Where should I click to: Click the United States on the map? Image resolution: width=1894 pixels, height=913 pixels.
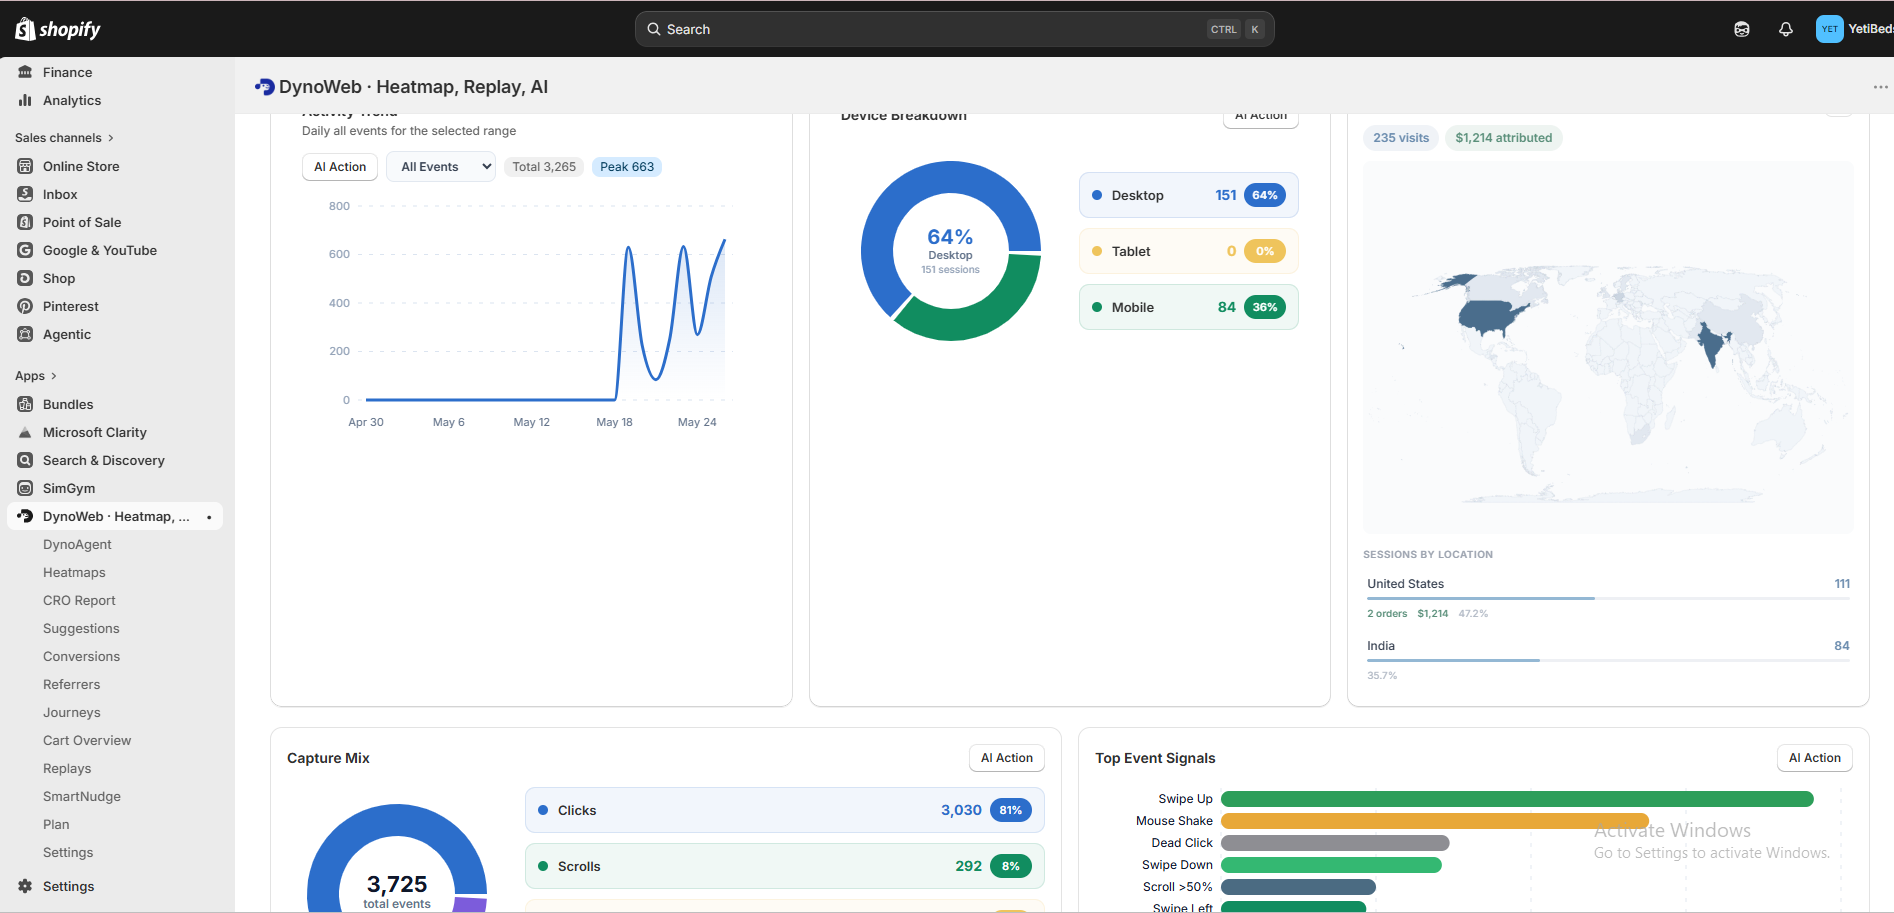pos(1490,318)
